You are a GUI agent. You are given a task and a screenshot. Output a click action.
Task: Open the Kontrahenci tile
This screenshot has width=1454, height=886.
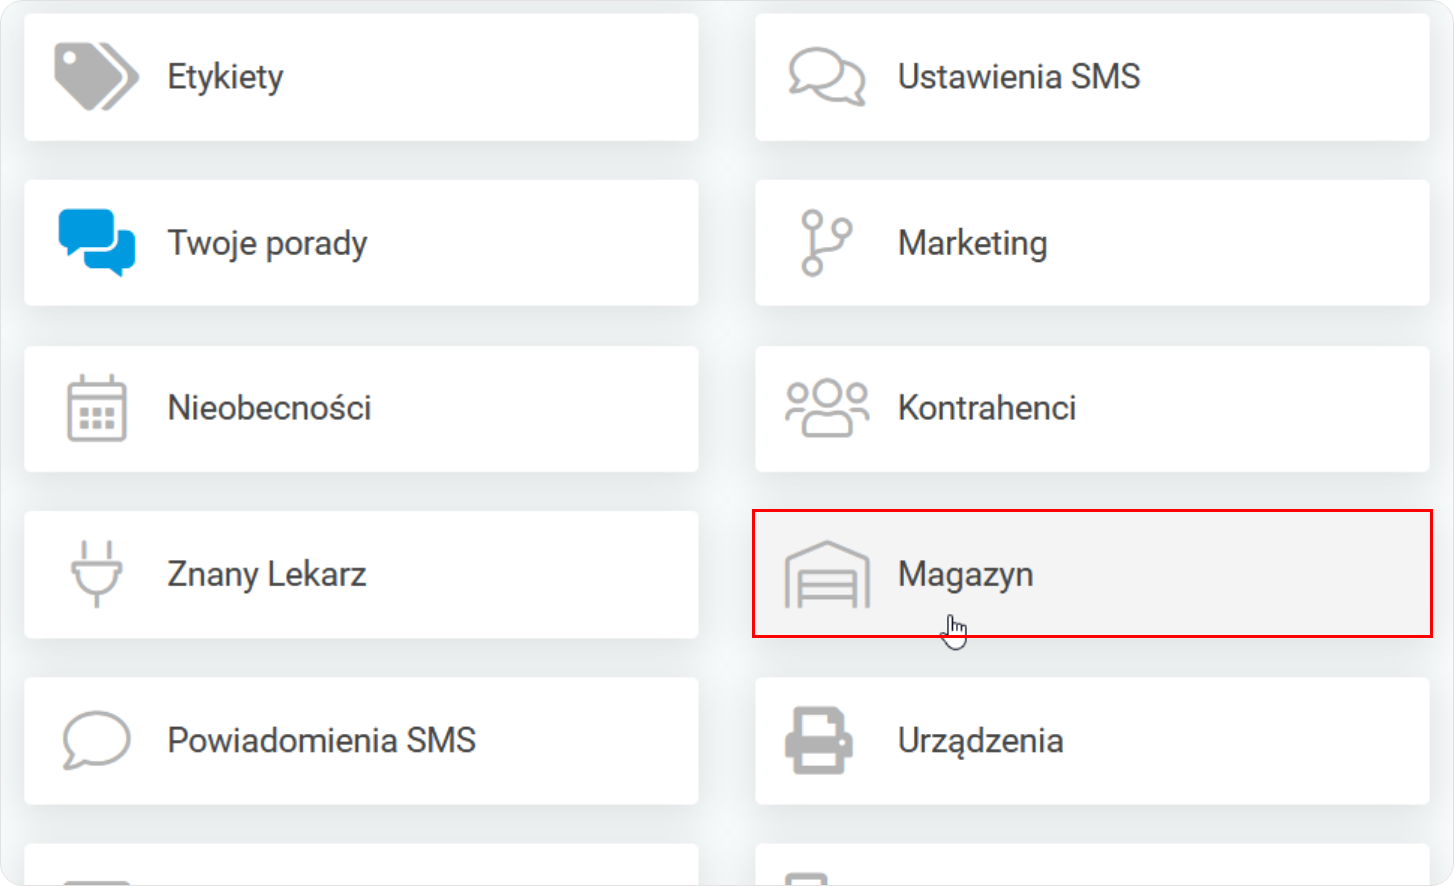click(x=1092, y=409)
